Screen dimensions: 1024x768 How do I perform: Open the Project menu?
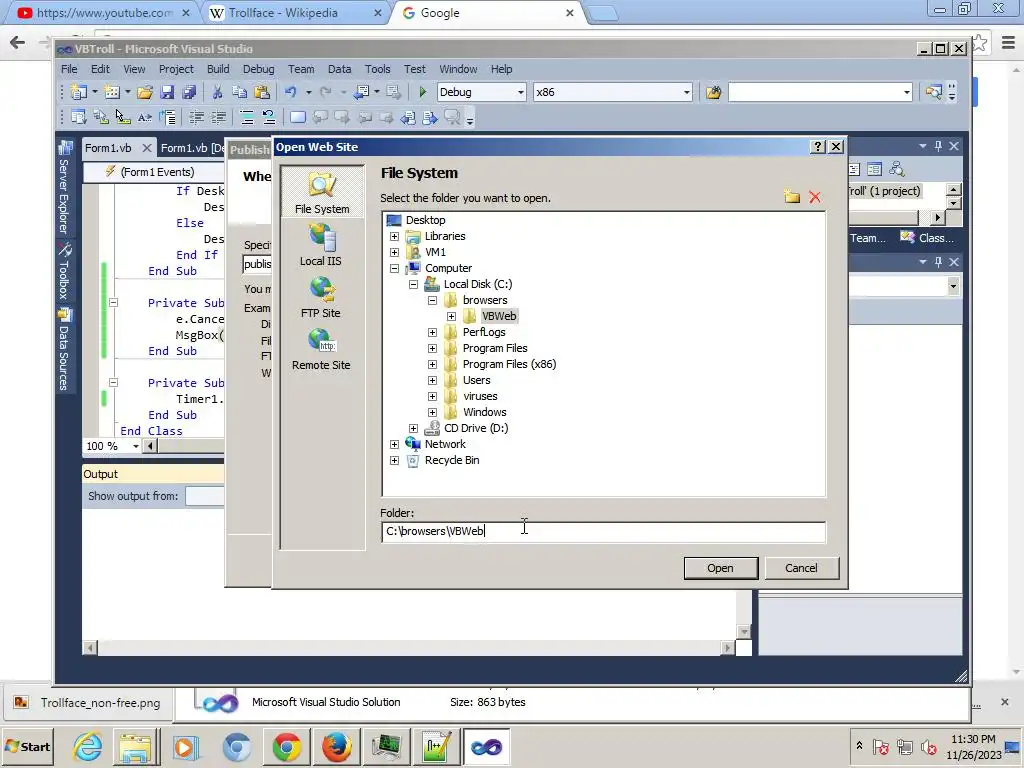pyautogui.click(x=176, y=69)
